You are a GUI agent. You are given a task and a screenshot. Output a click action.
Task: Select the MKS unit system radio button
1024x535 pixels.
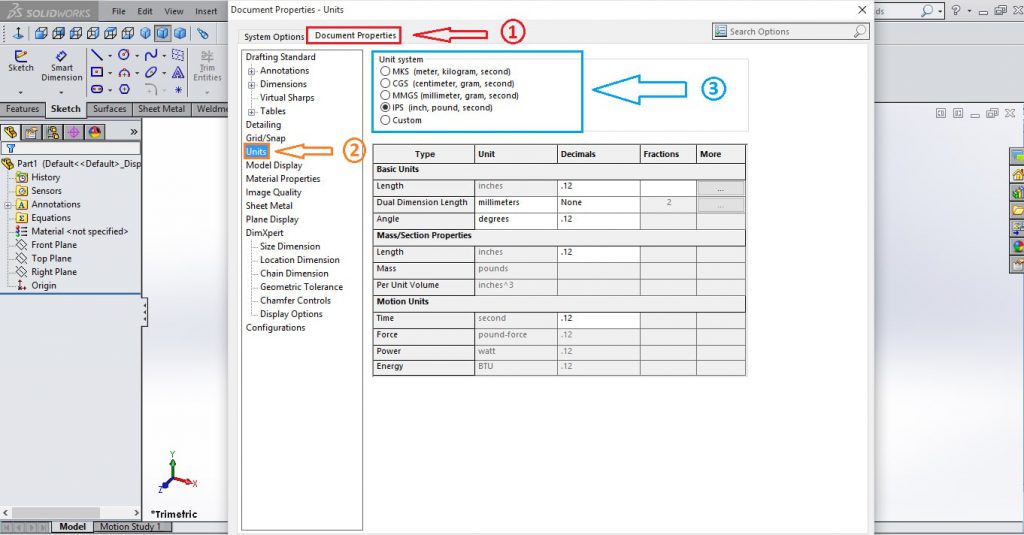pos(385,71)
